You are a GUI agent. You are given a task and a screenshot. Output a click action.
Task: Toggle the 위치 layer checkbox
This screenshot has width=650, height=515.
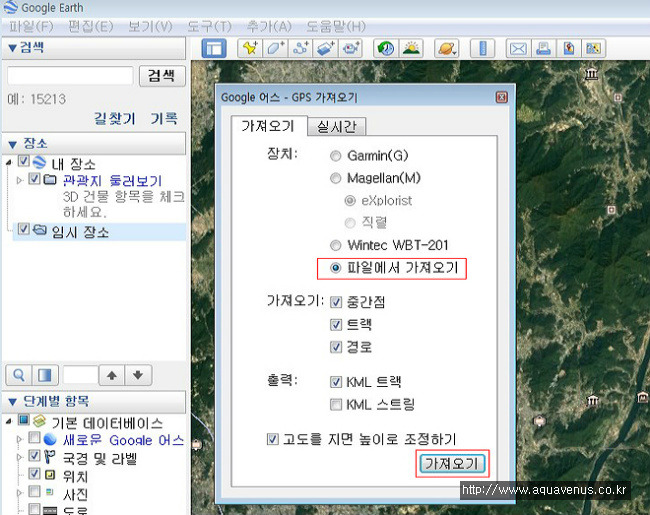[34, 473]
